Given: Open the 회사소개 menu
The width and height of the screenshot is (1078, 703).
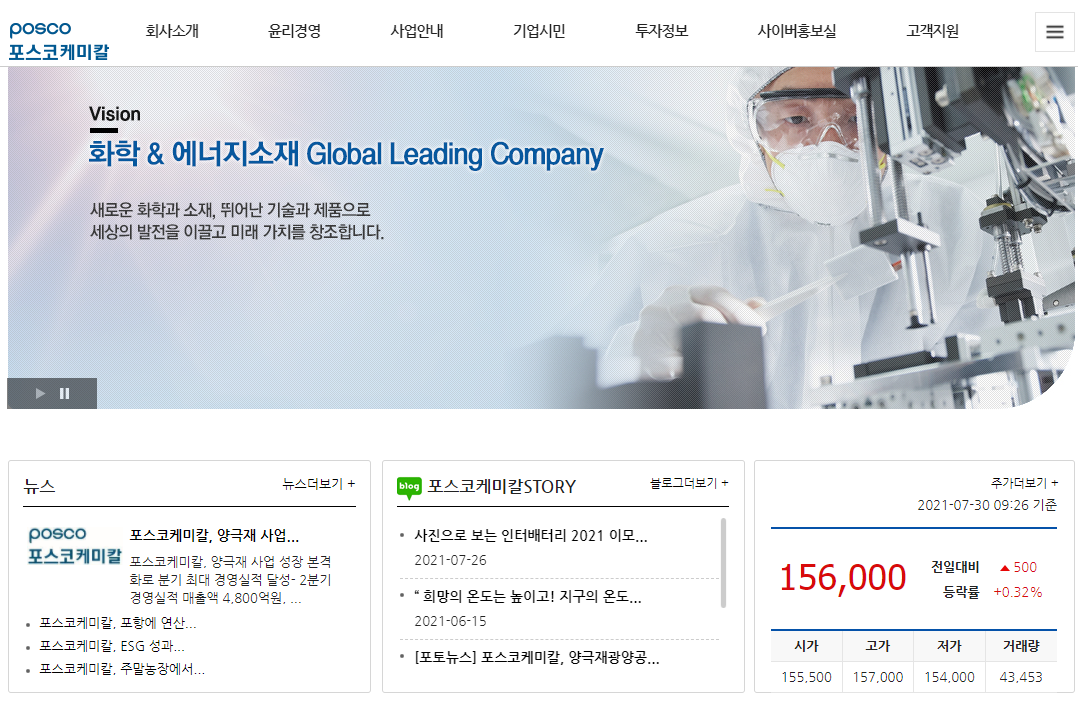Looking at the screenshot, I should pyautogui.click(x=172, y=31).
